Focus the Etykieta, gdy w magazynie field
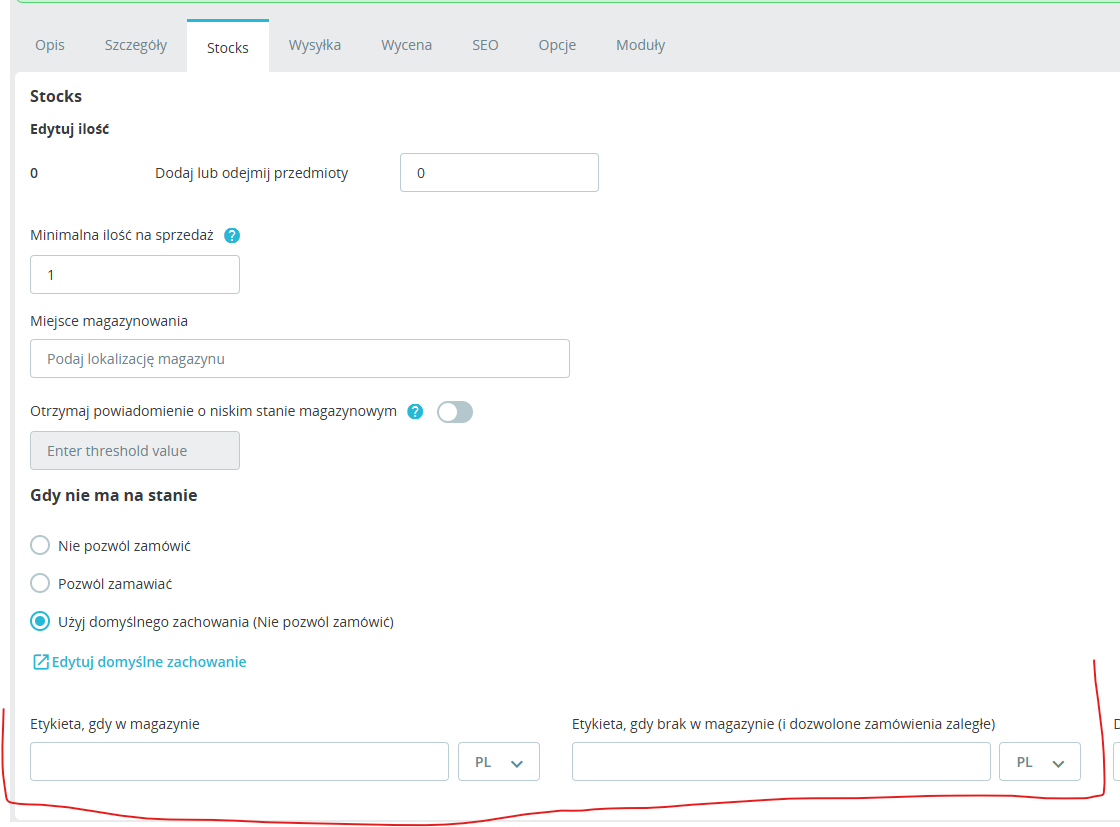Screen dimensions: 1120x827 (239, 762)
